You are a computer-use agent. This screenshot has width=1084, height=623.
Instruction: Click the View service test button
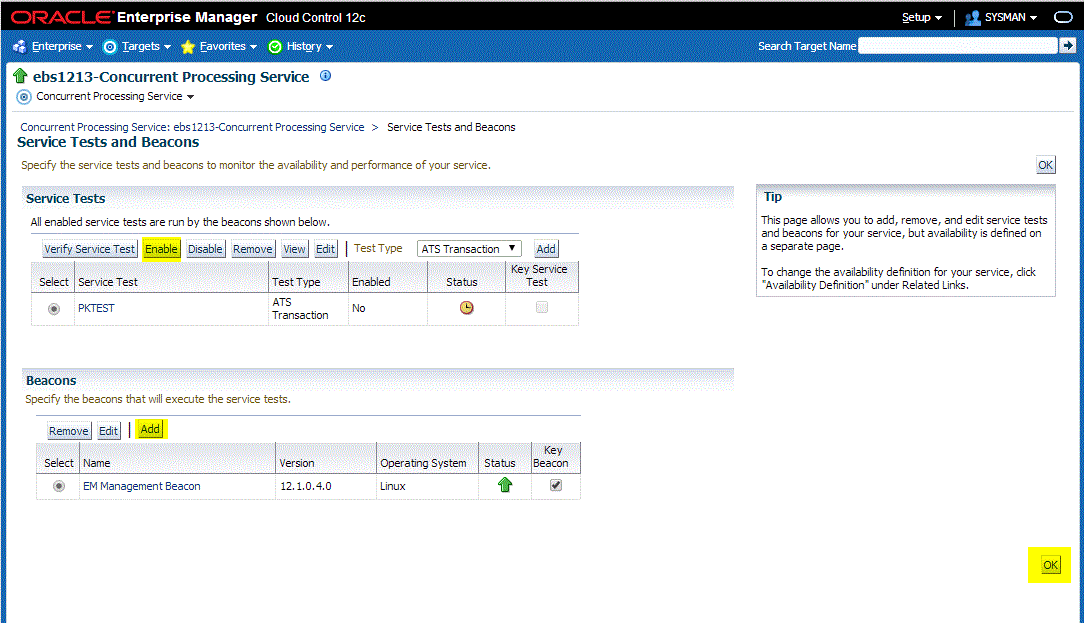[295, 249]
